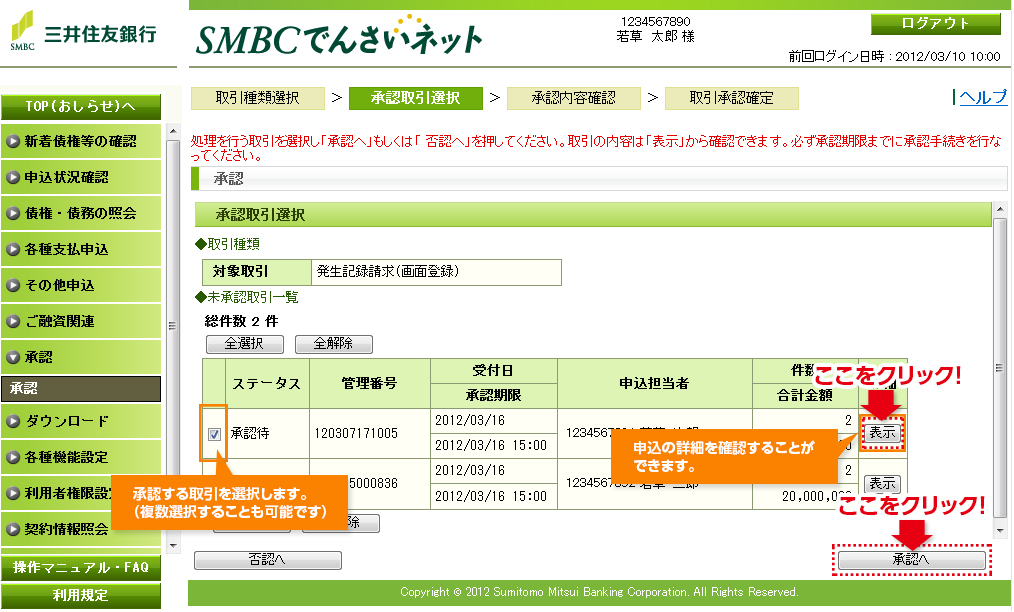This screenshot has width=1014, height=612.
Task: Click the 承認期限 column header
Action: [x=493, y=395]
